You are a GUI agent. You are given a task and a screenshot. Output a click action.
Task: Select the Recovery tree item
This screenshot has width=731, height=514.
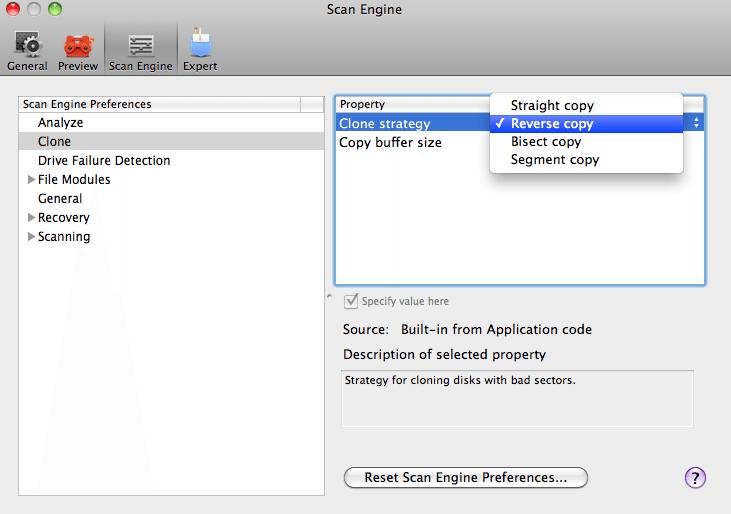pos(172,218)
